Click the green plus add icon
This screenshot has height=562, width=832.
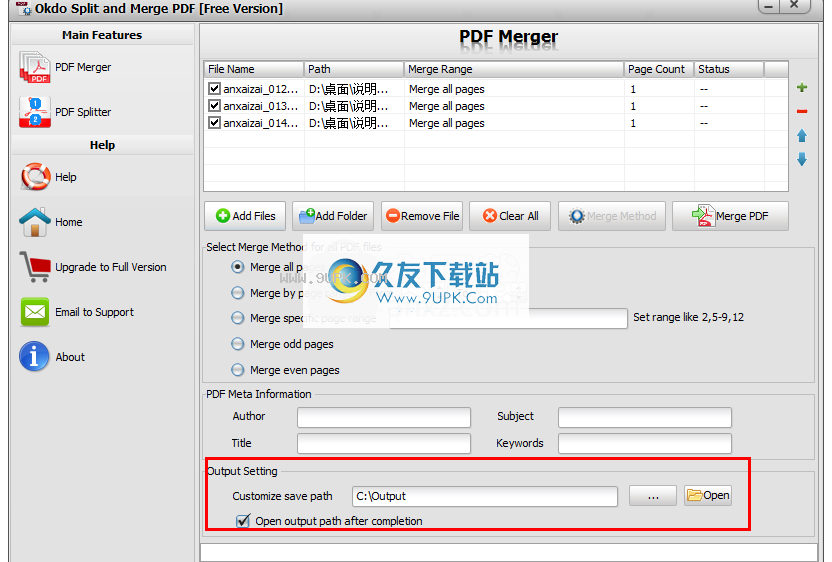point(802,88)
